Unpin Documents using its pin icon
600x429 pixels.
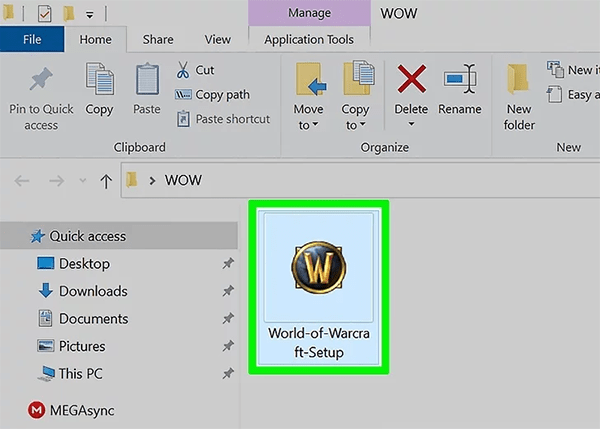[x=228, y=318]
